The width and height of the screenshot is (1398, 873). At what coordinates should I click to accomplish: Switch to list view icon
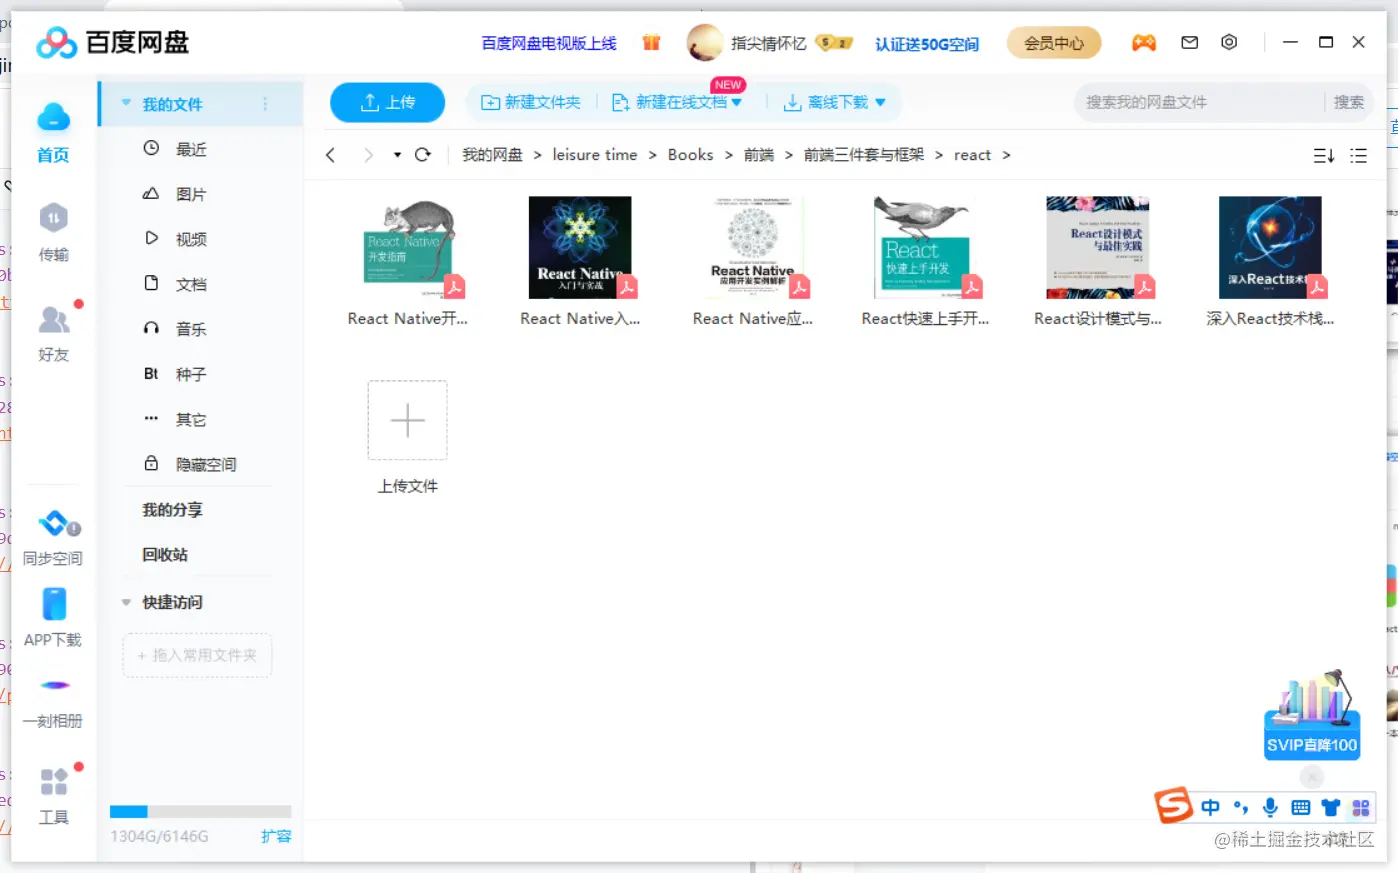pos(1358,155)
